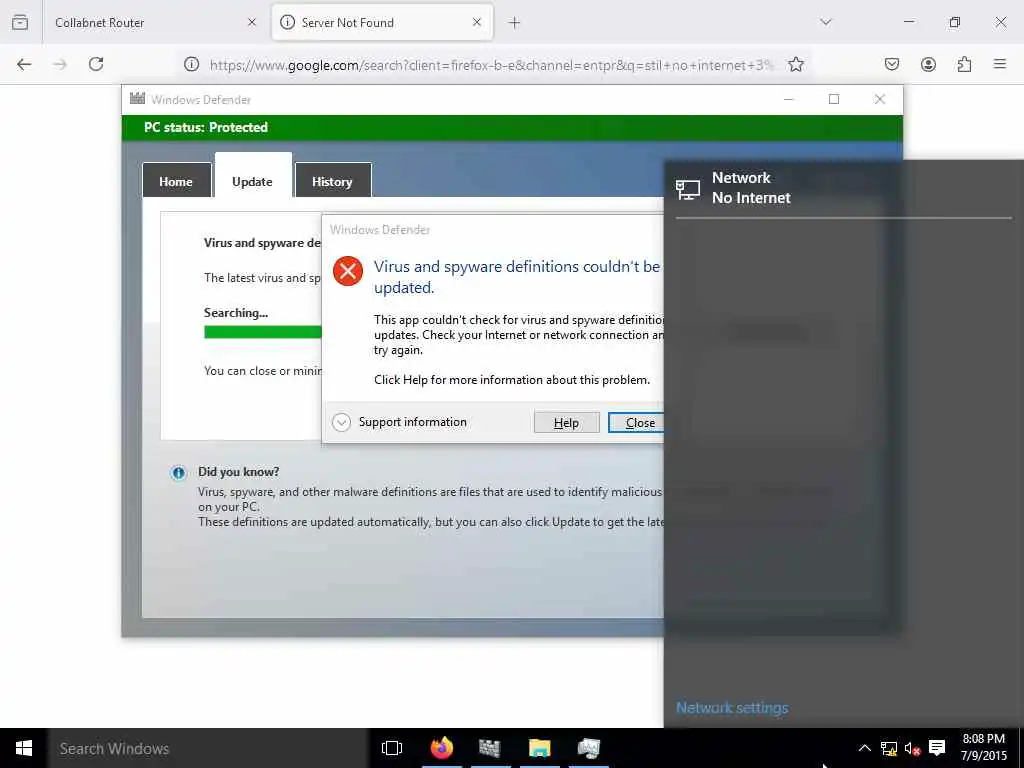Click the network tray icon
The image size is (1024, 768).
[888, 748]
